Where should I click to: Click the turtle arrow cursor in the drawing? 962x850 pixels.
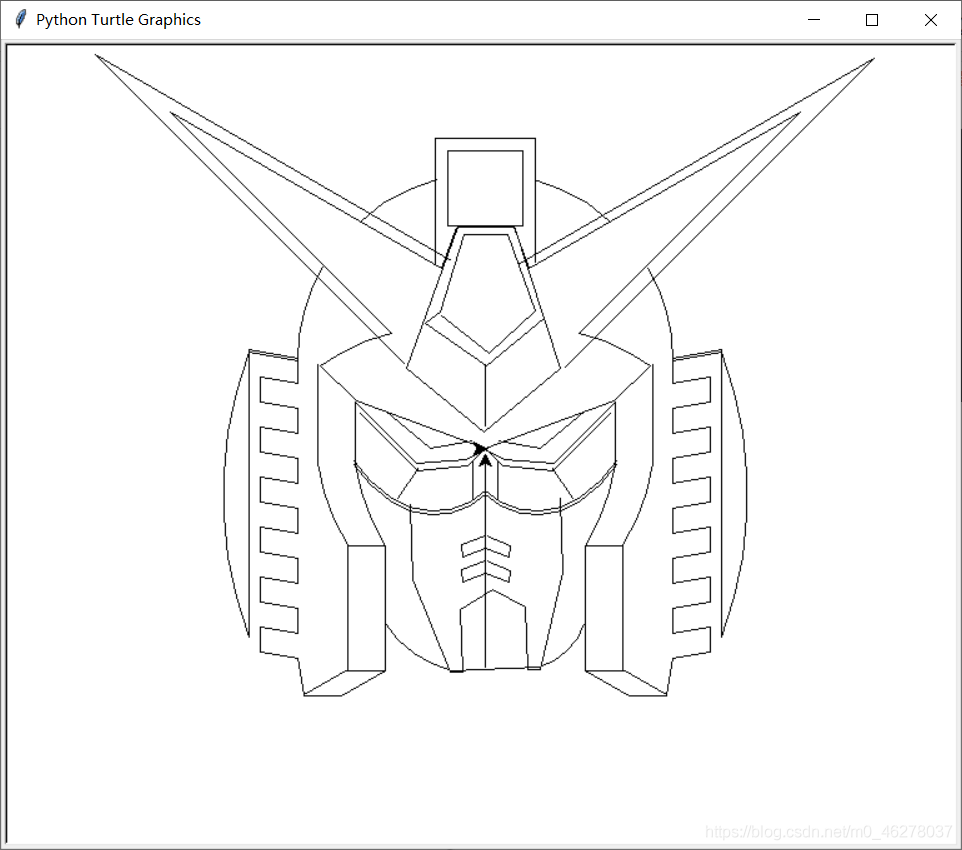(485, 458)
